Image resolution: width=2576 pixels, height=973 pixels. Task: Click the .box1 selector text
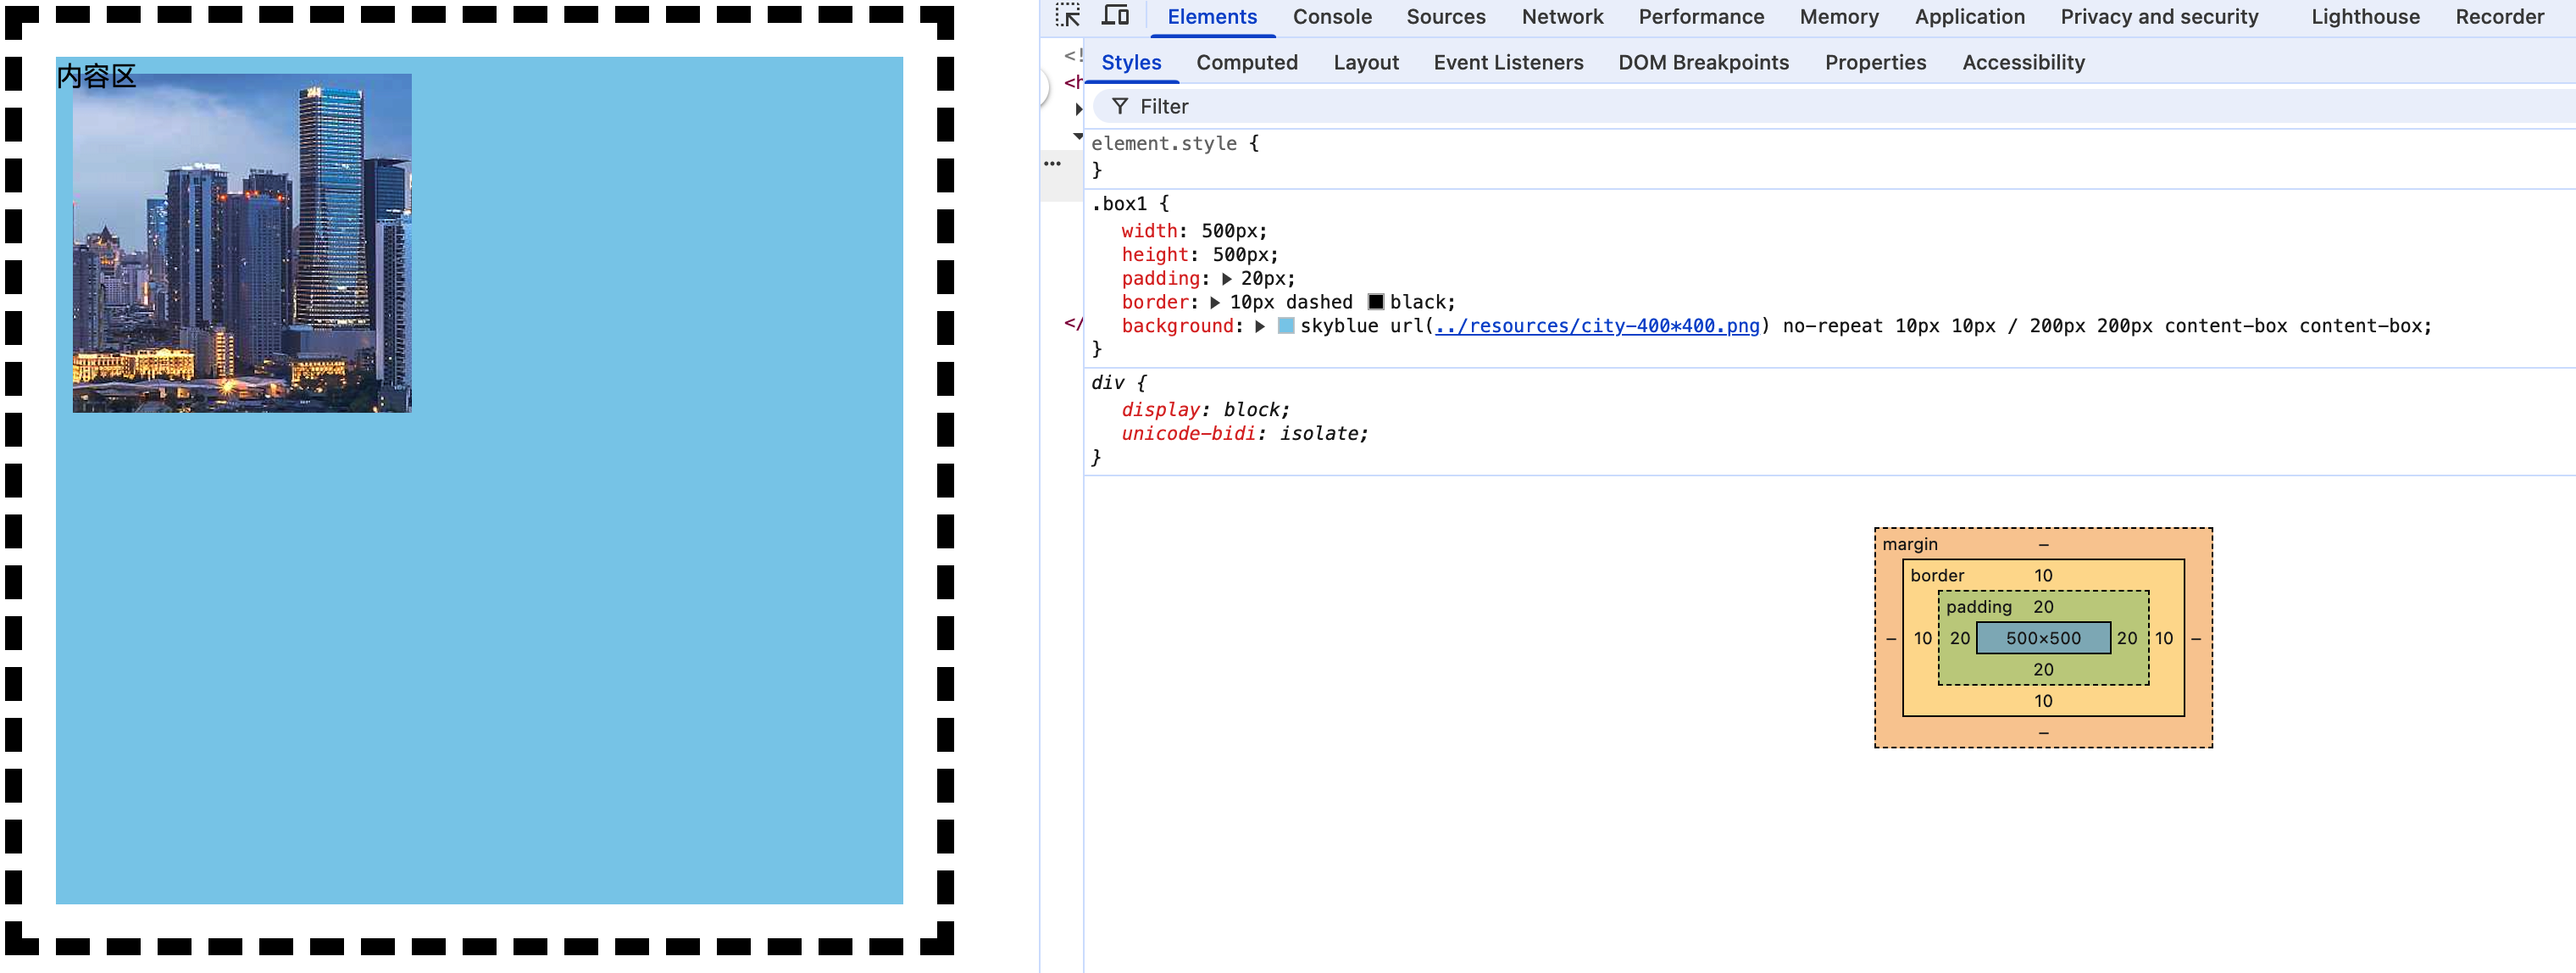(1118, 204)
